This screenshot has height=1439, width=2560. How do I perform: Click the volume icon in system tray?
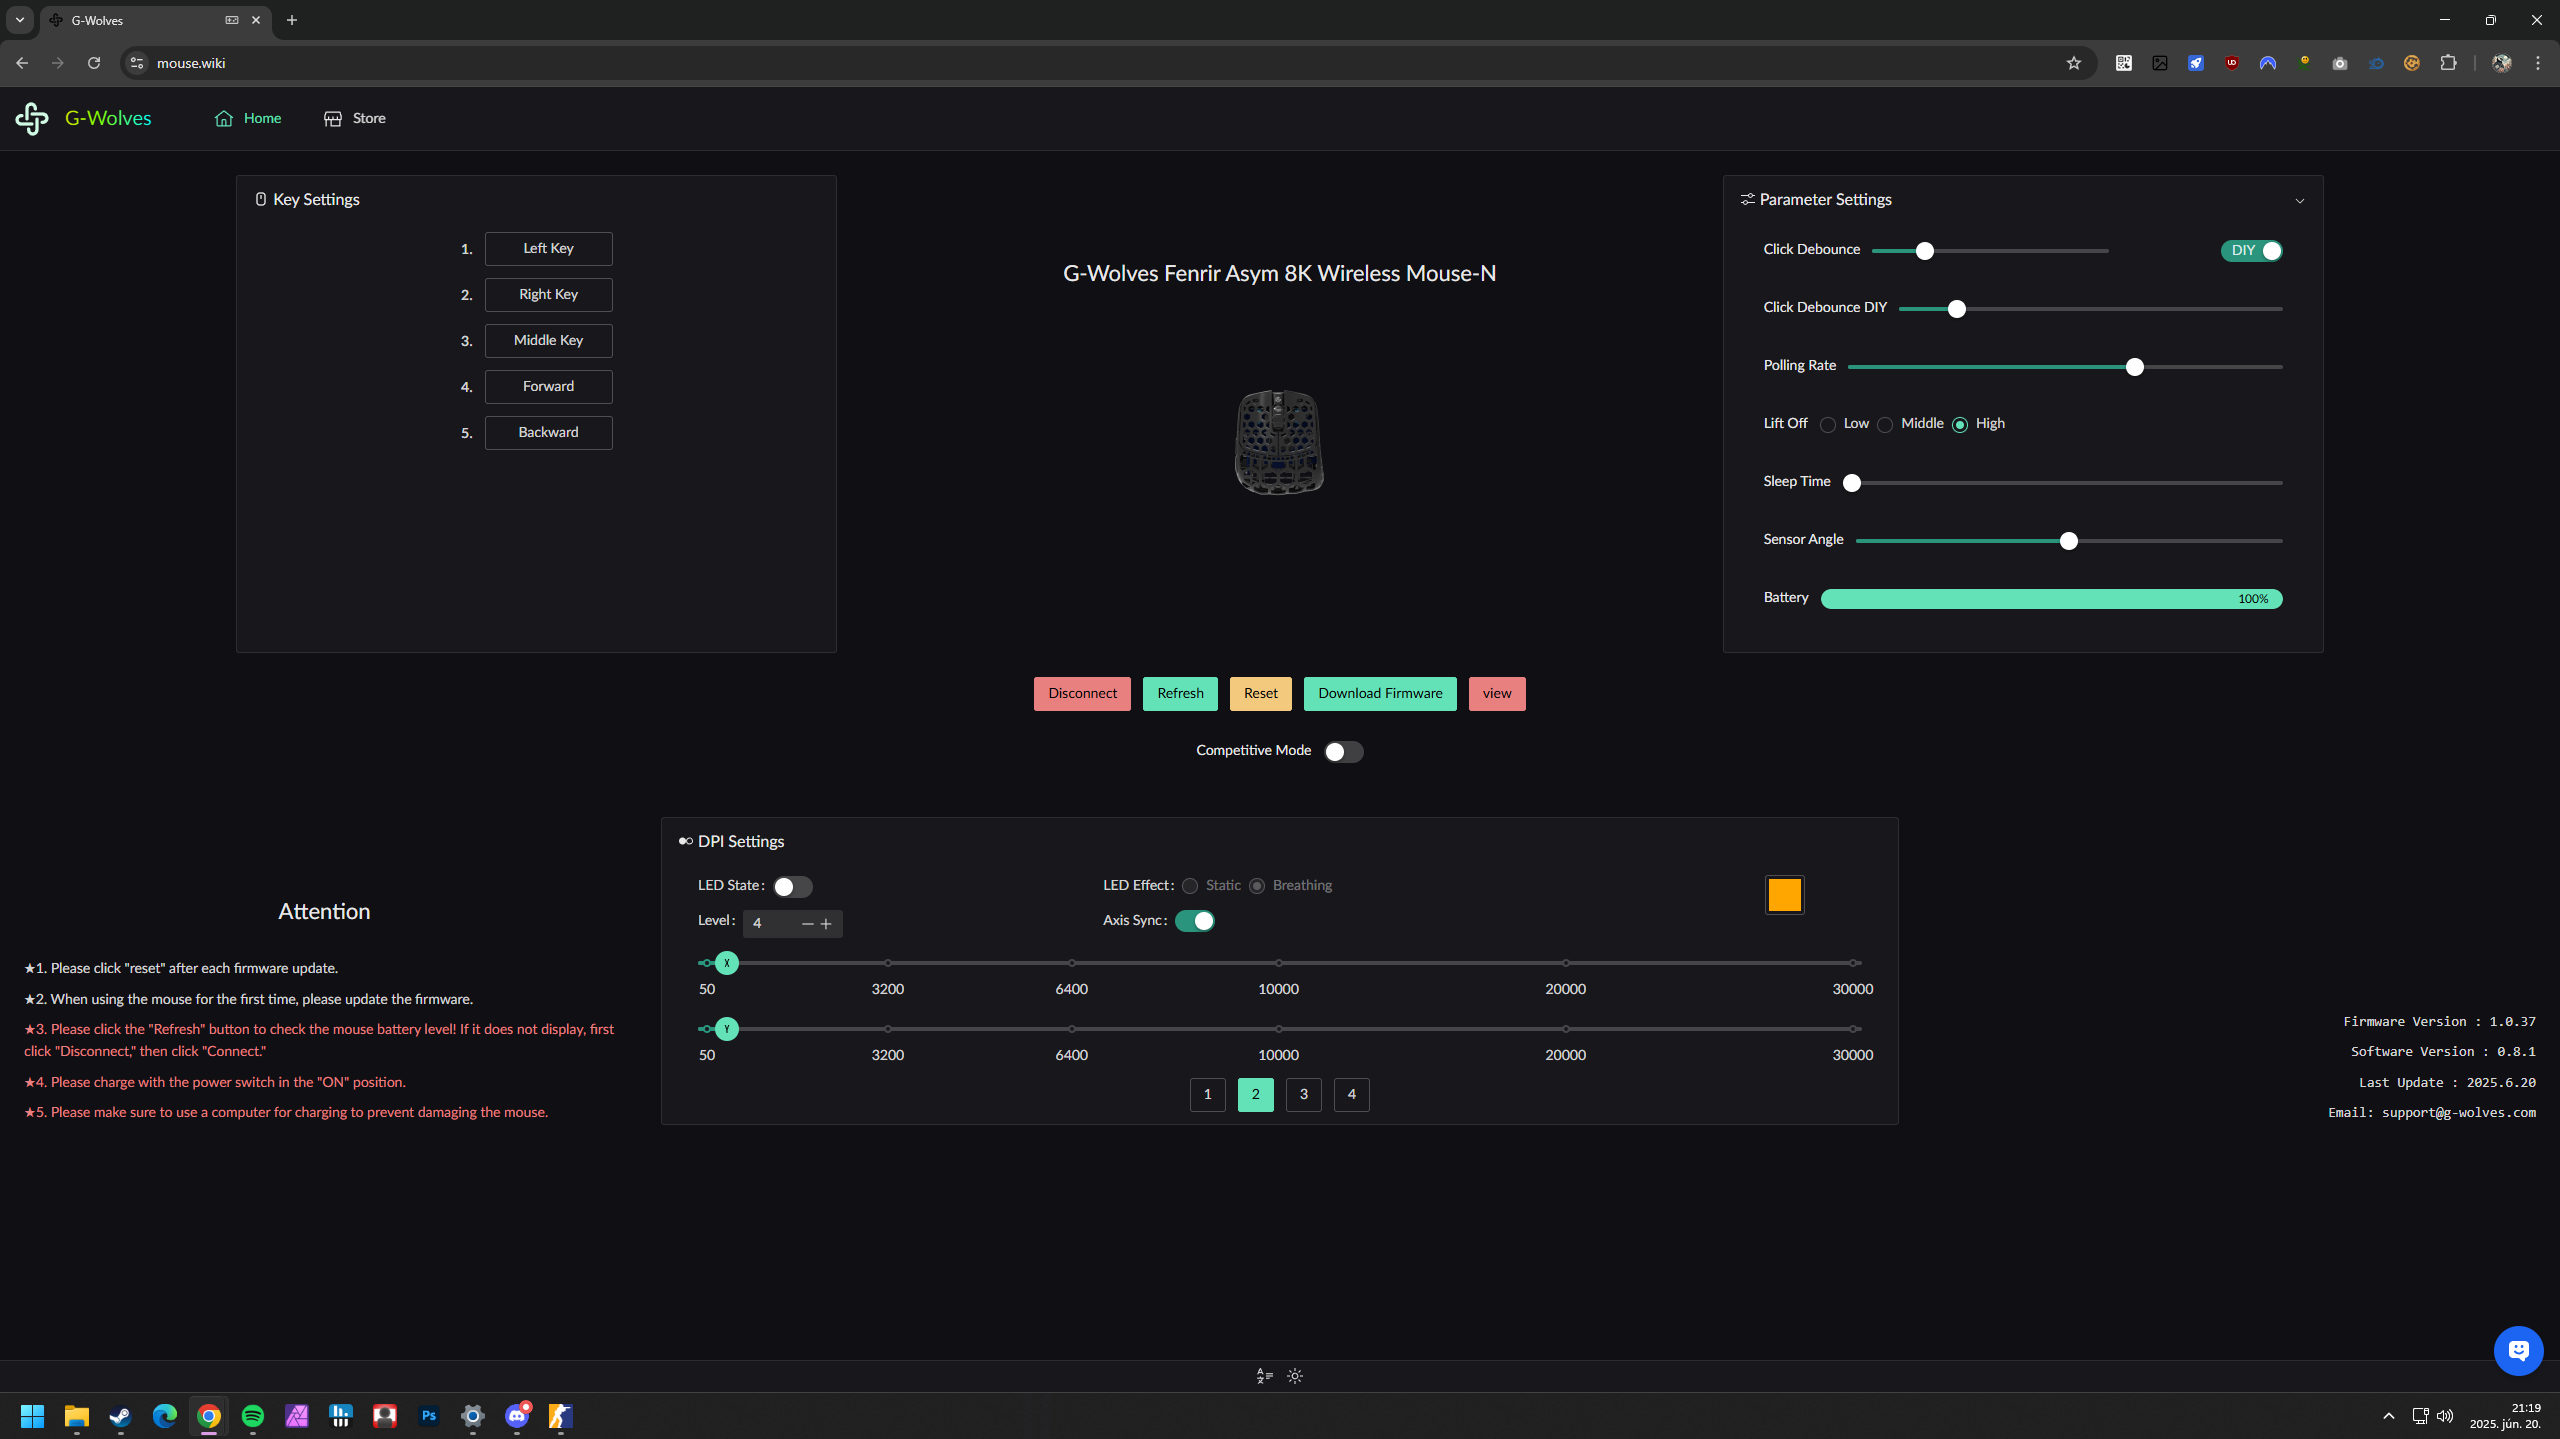(x=2445, y=1416)
